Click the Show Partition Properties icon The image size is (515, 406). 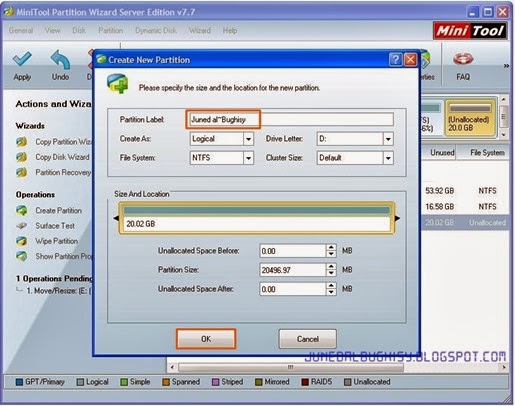22,256
